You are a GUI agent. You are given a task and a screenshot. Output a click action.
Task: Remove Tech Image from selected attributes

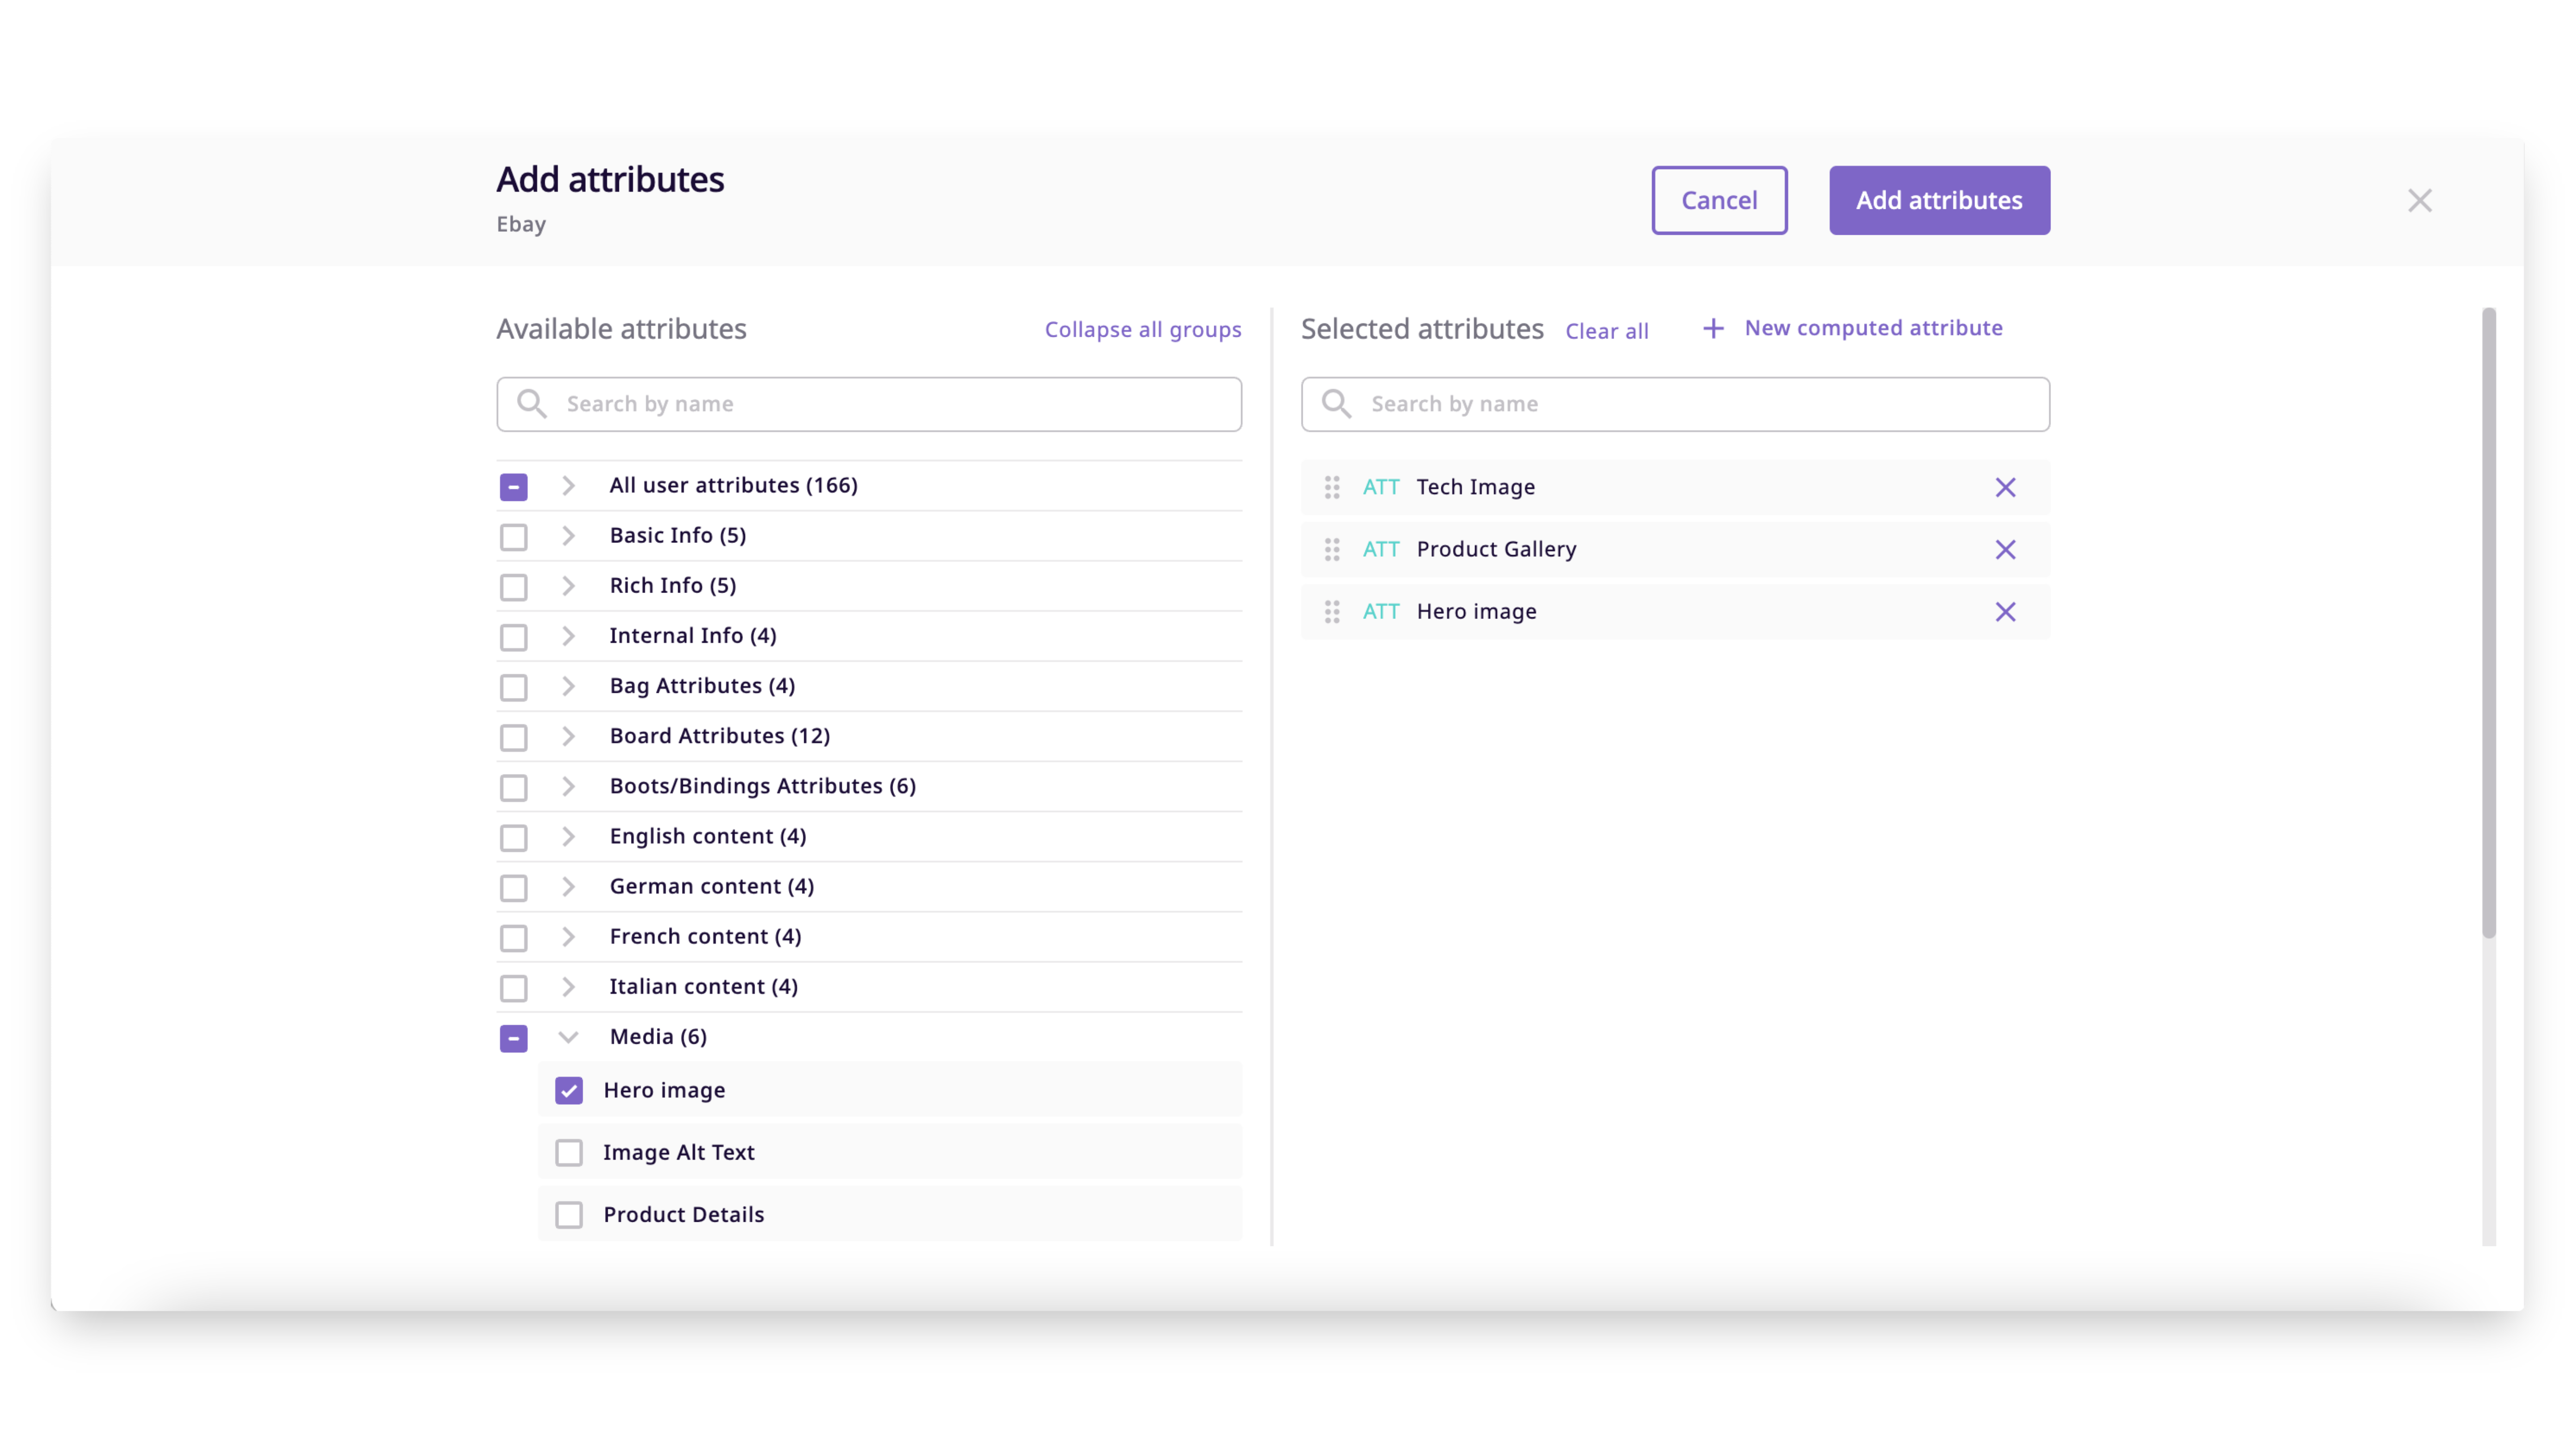2005,487
